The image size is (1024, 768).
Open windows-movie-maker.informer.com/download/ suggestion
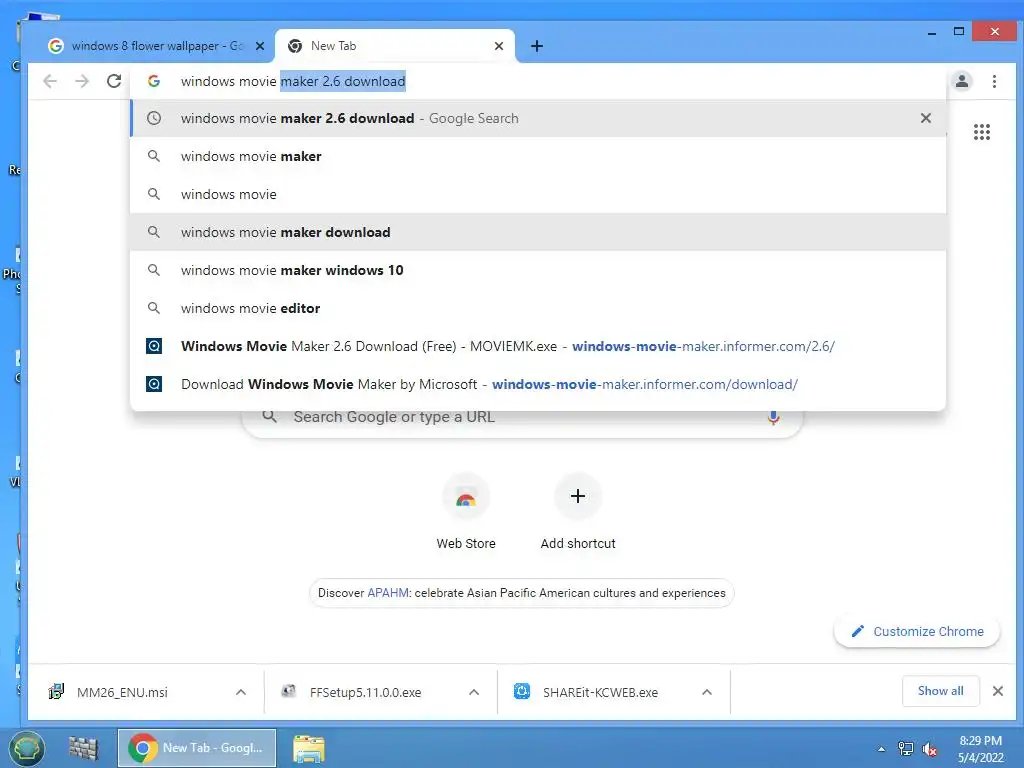[x=538, y=384]
